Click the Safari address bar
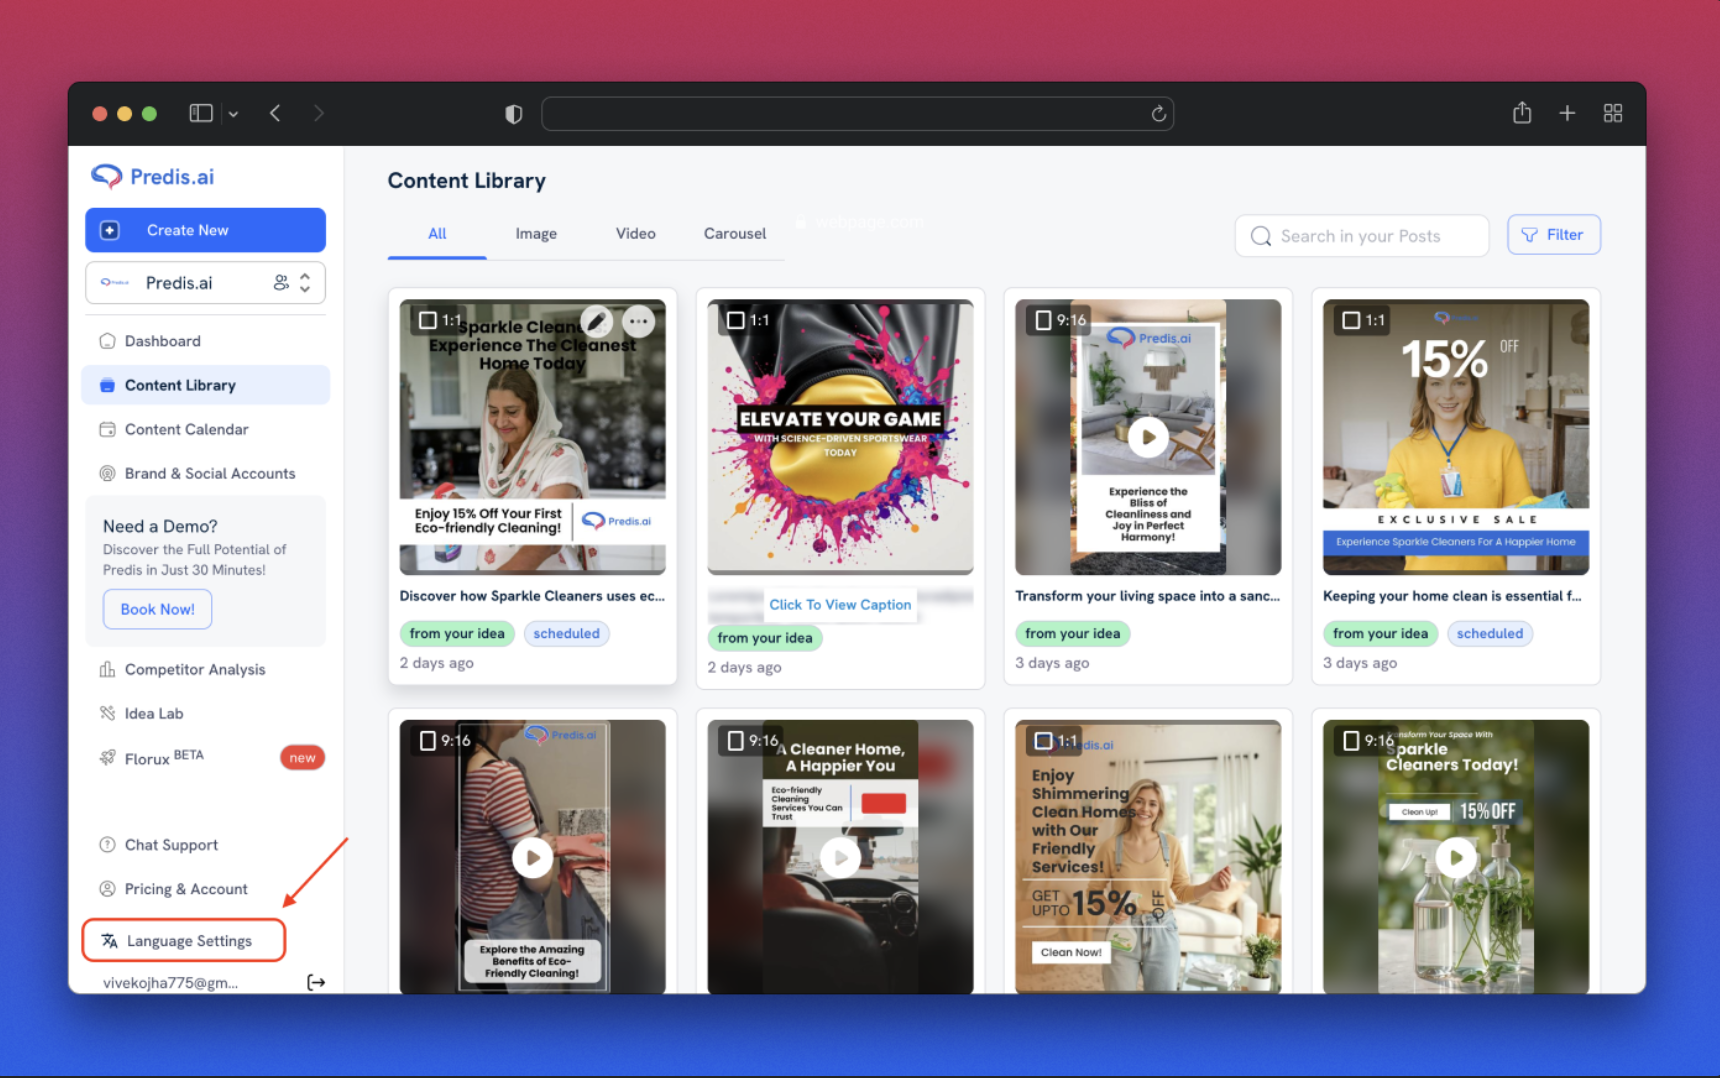This screenshot has width=1720, height=1078. 857,114
